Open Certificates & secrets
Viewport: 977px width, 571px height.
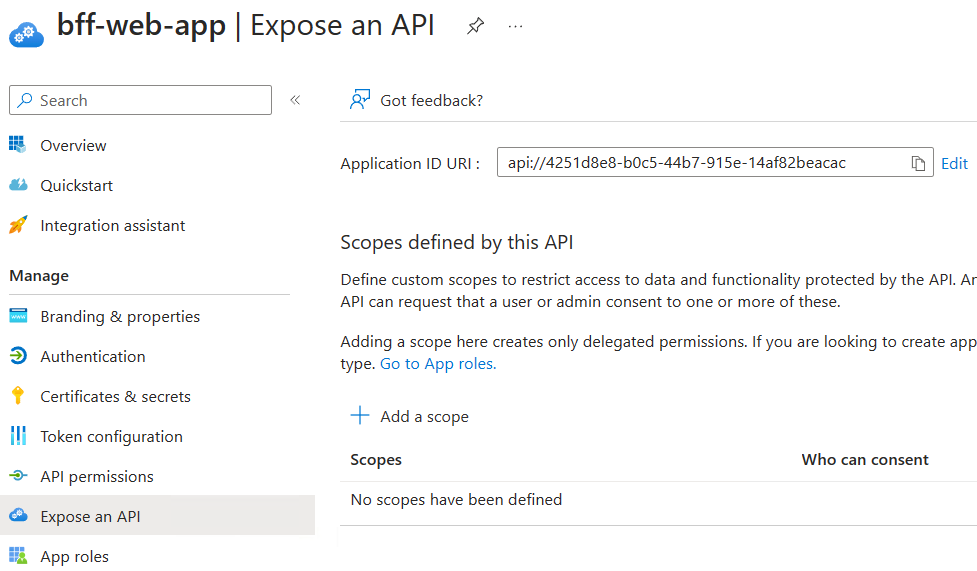click(x=115, y=396)
